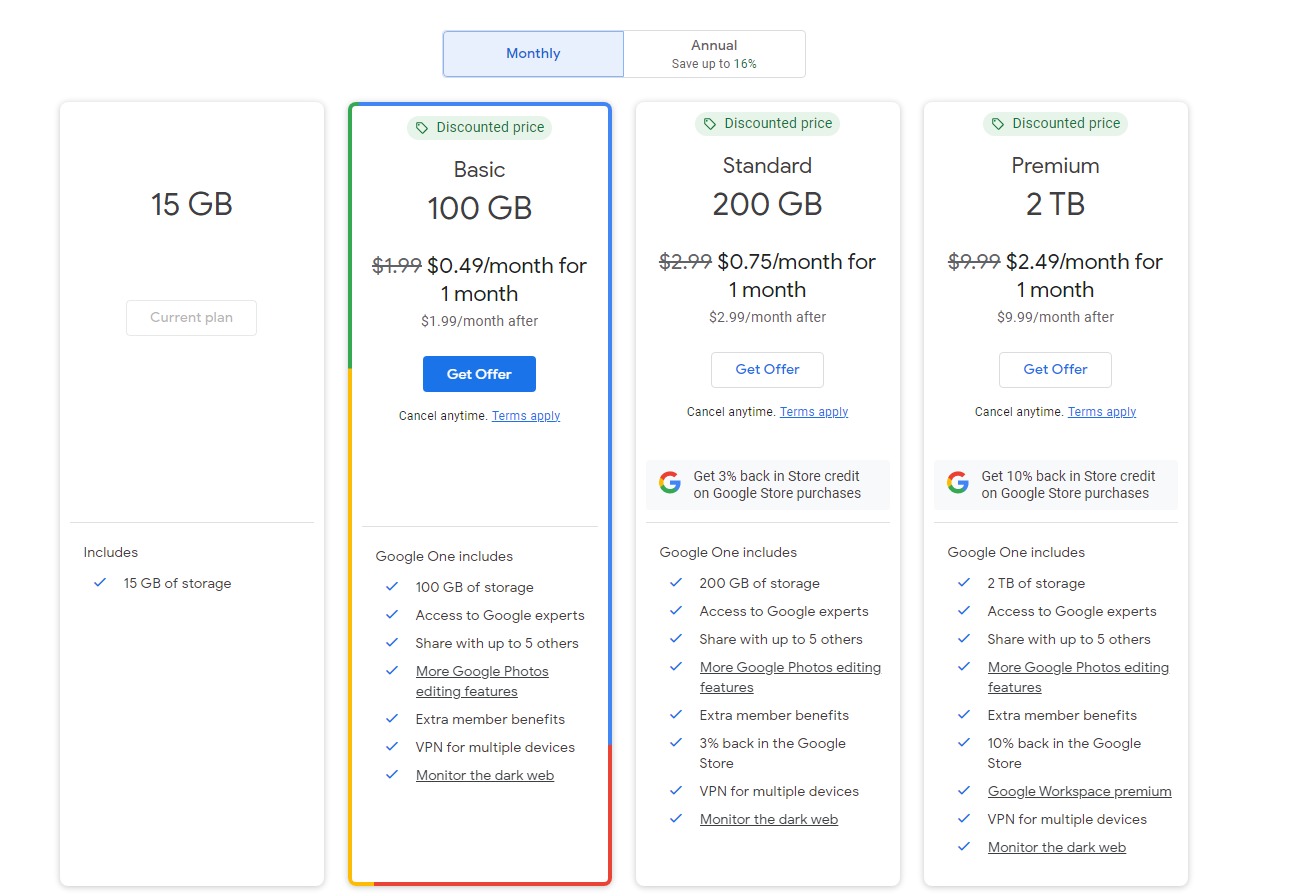The image size is (1289, 896).
Task: Click the $0.75/month for 1 month price
Action: coord(796,276)
